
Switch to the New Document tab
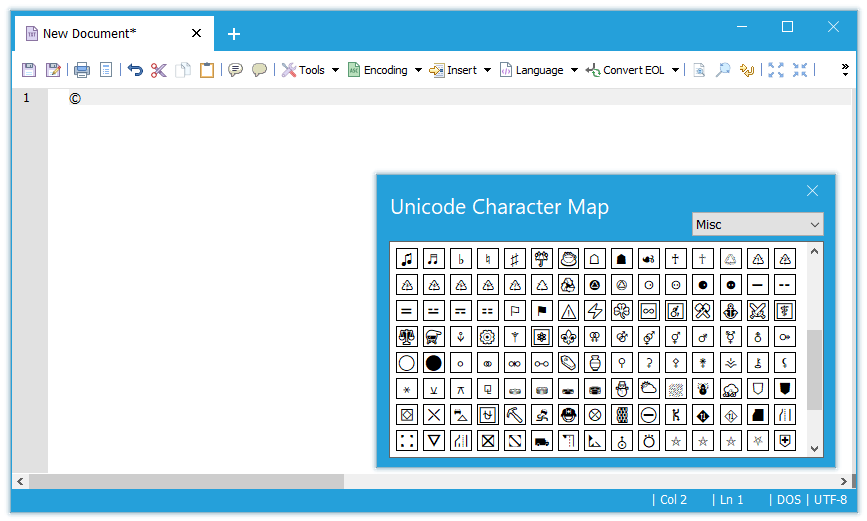pos(90,34)
